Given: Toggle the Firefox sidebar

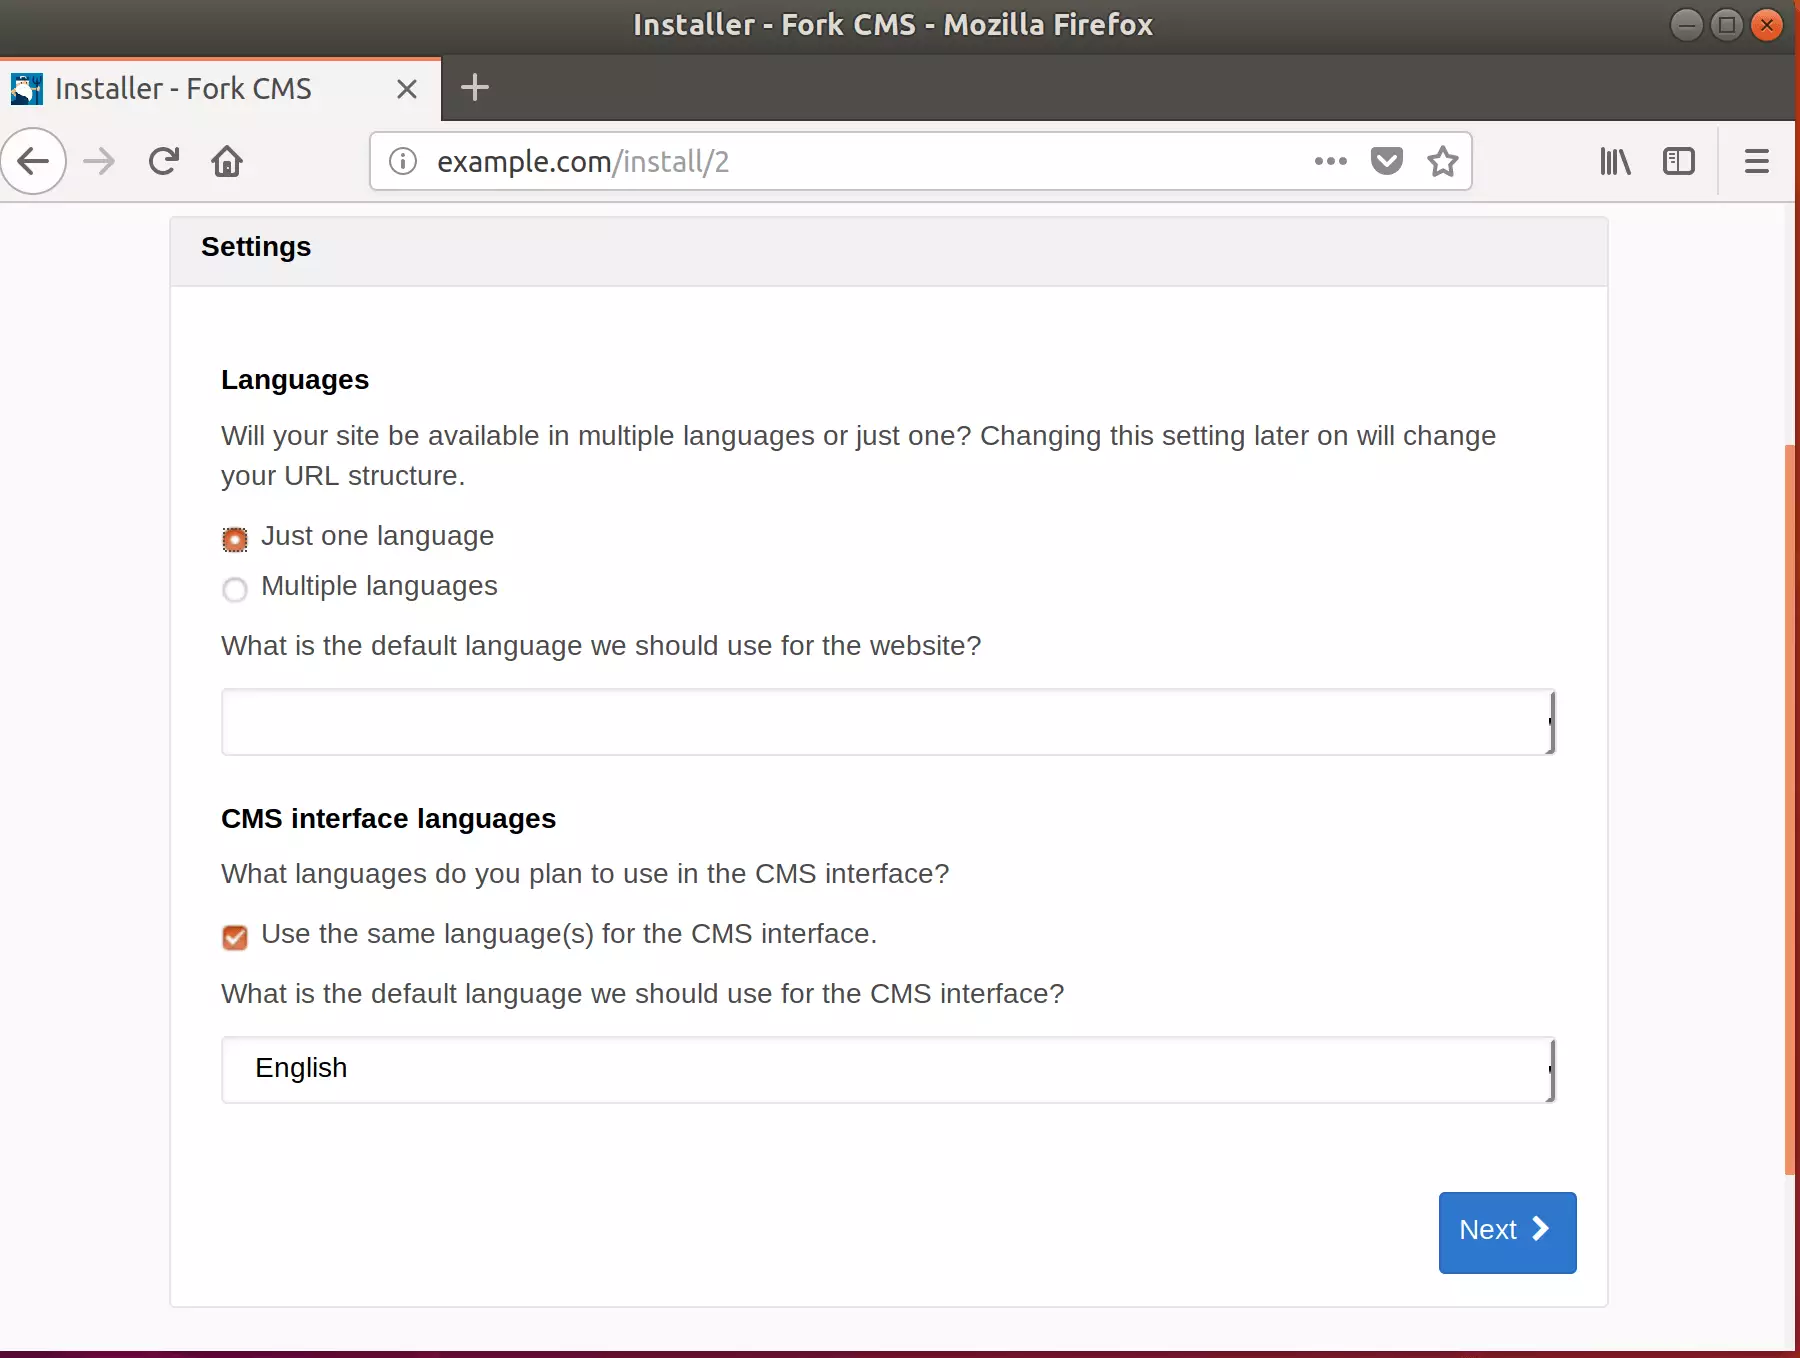Looking at the screenshot, I should 1679,161.
